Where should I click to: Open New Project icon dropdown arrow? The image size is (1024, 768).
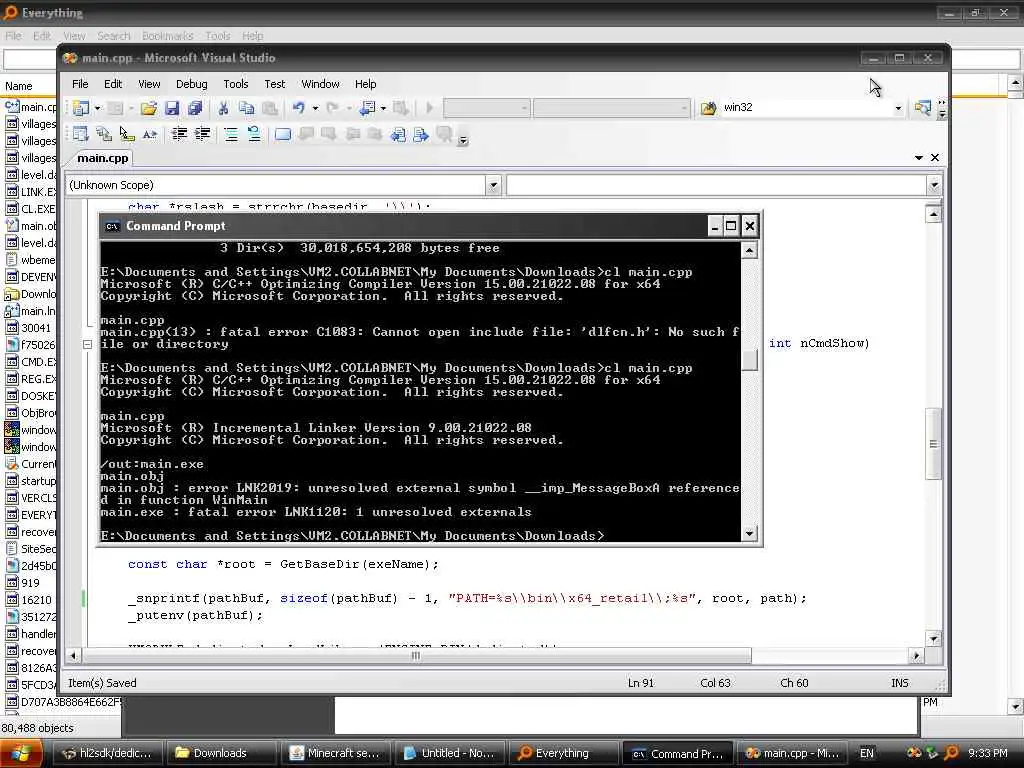(97, 108)
